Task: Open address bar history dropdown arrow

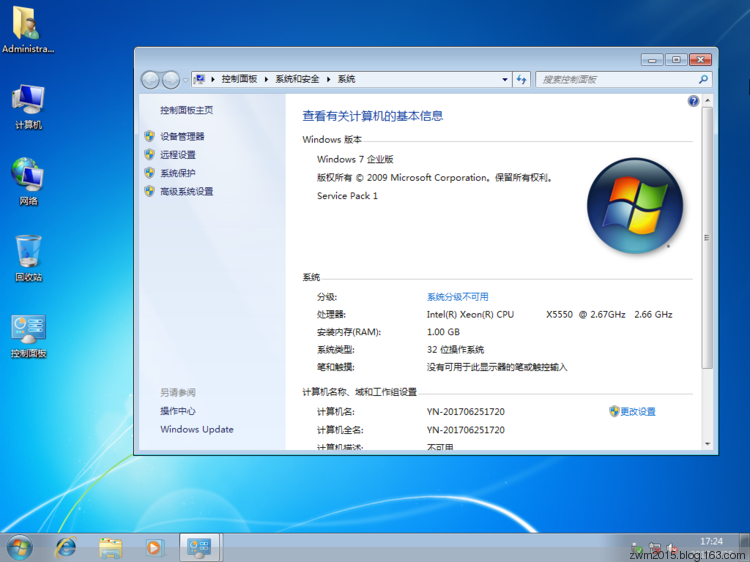Action: [505, 79]
